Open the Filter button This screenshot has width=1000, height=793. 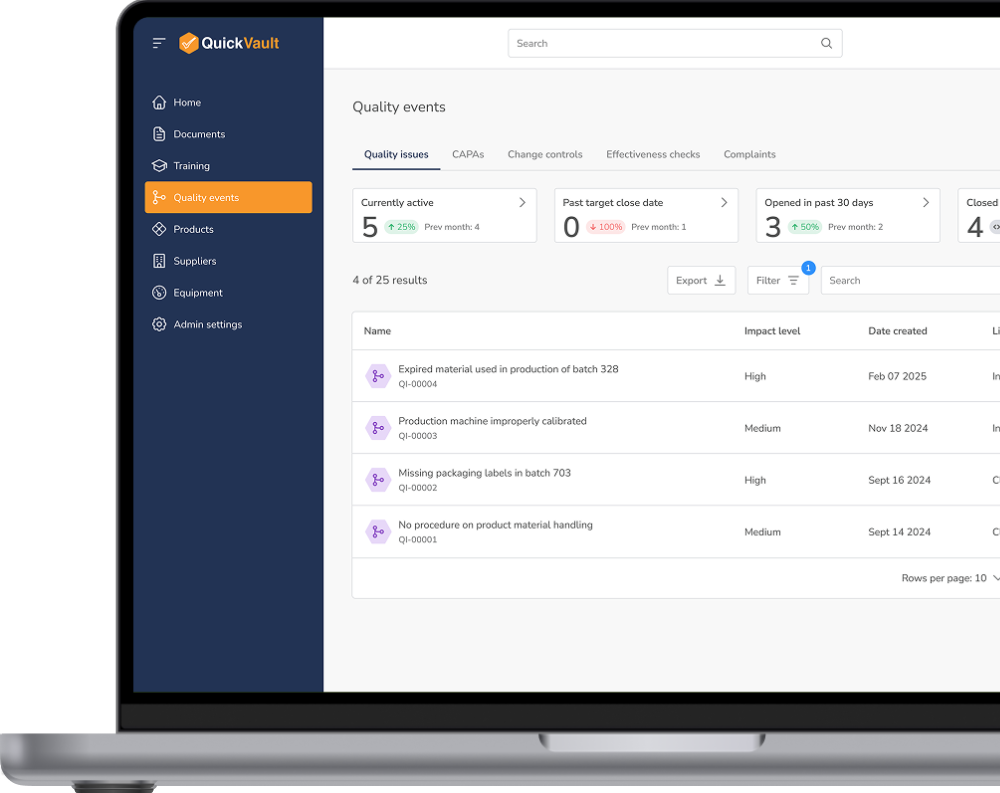tap(777, 281)
